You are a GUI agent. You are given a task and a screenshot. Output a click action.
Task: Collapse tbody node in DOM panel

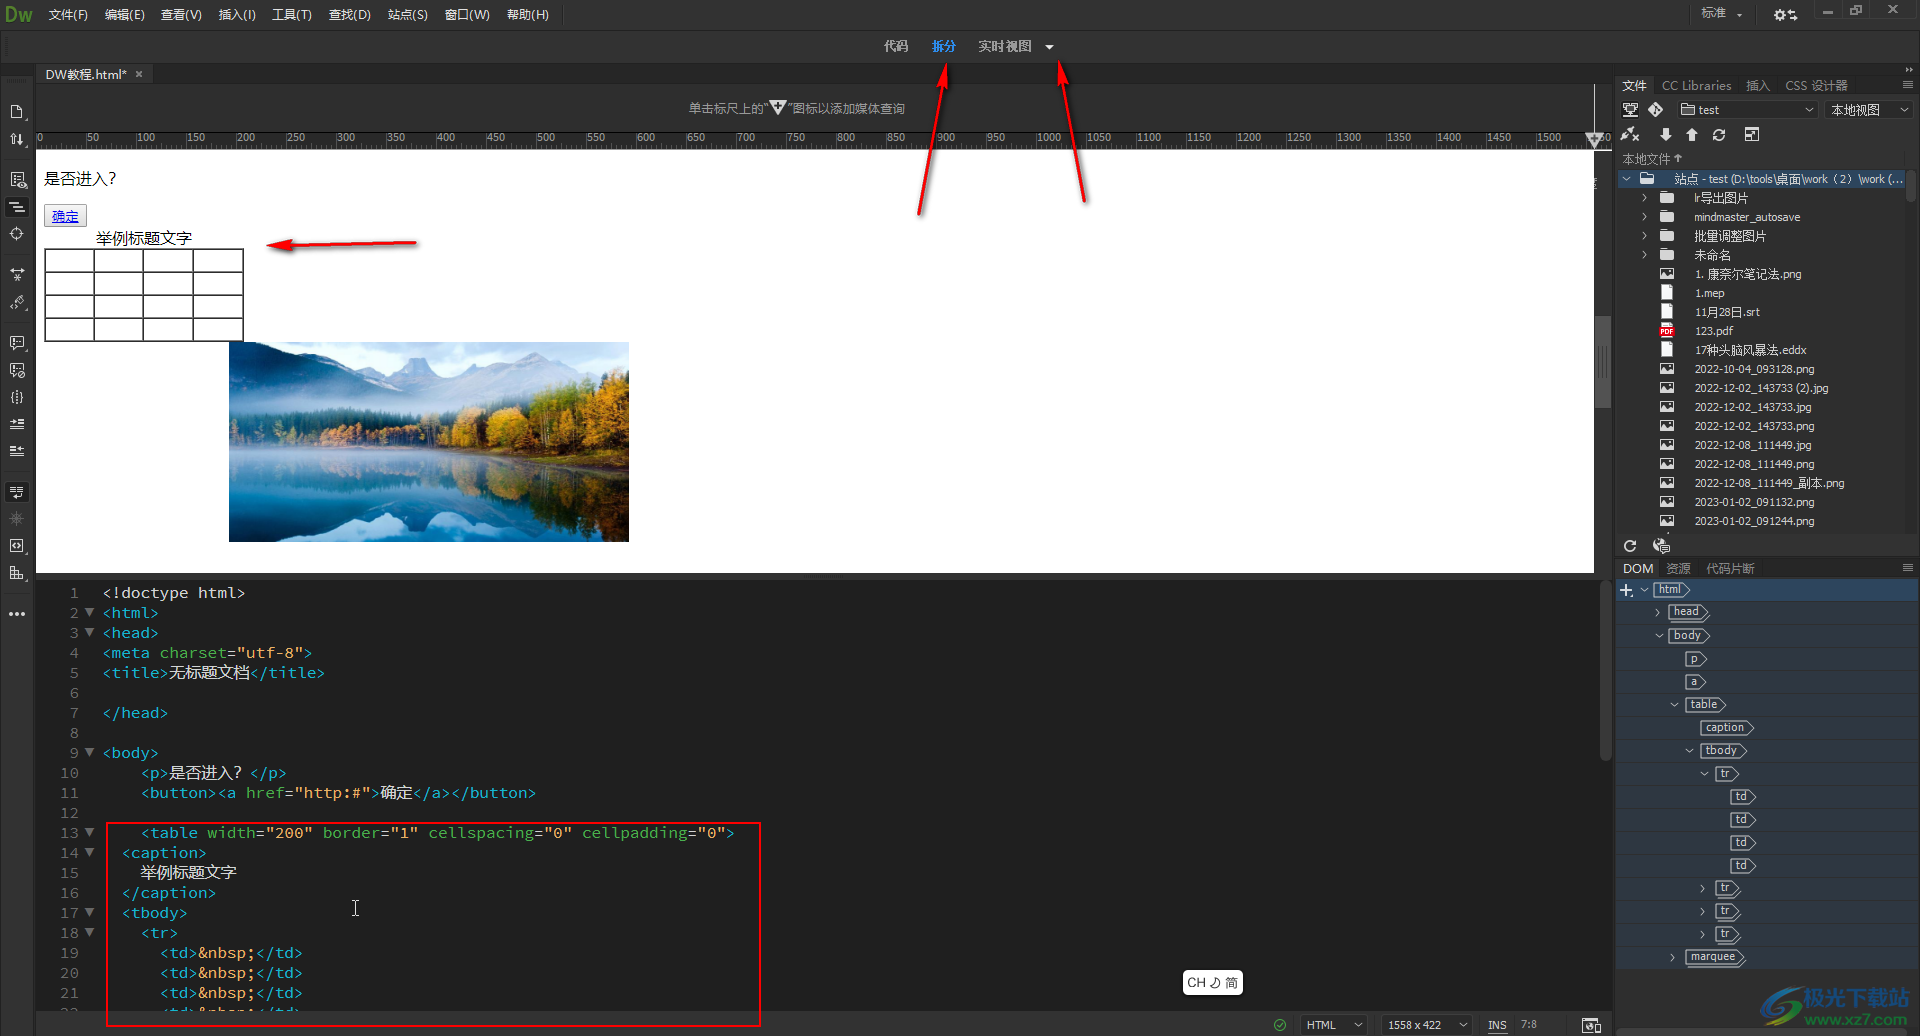coord(1690,751)
